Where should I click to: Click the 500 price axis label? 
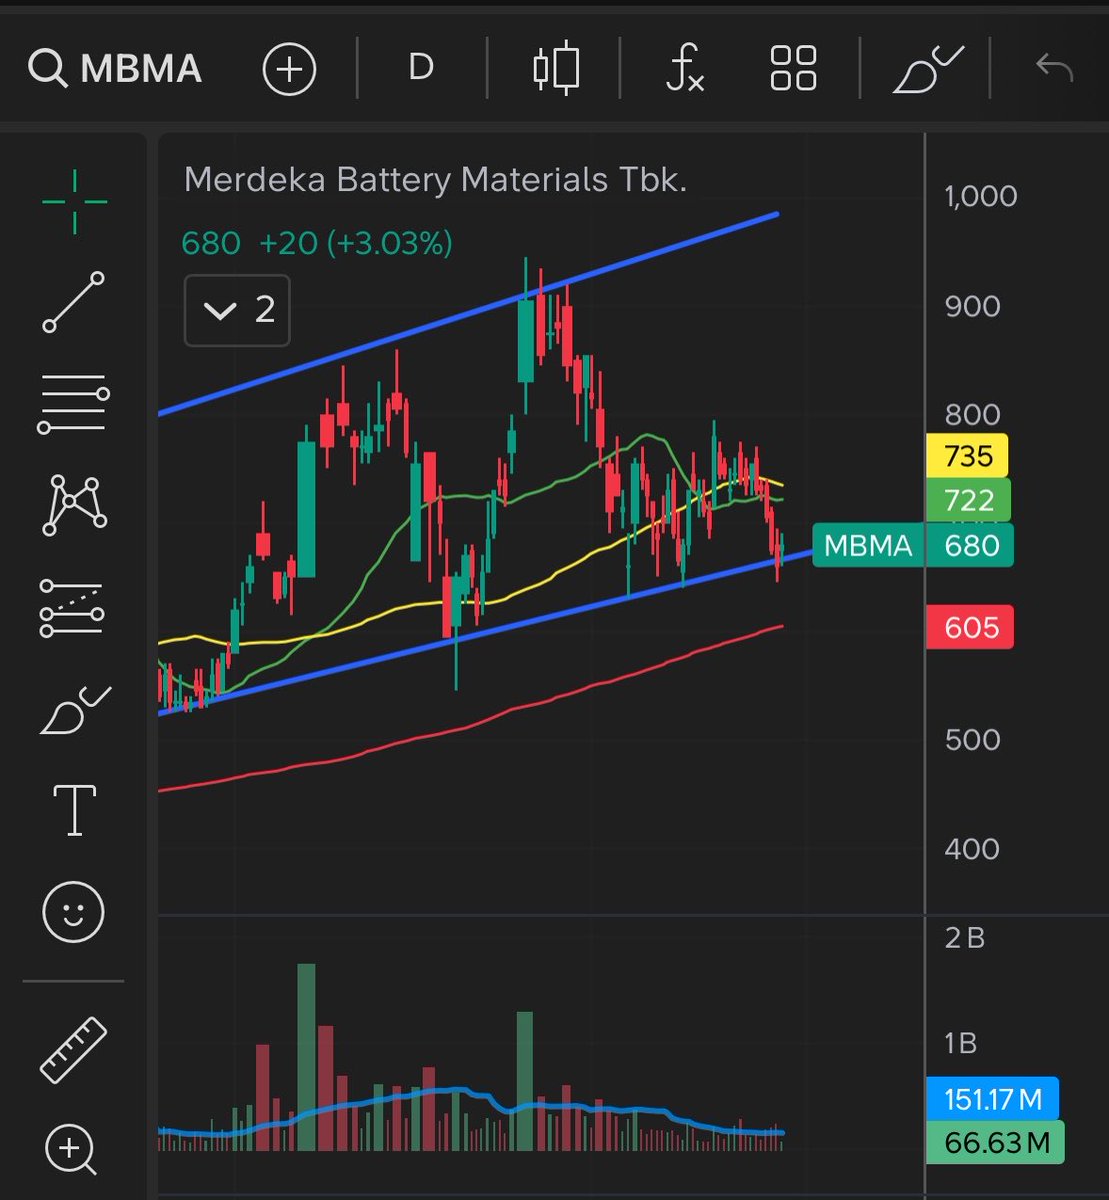[972, 740]
